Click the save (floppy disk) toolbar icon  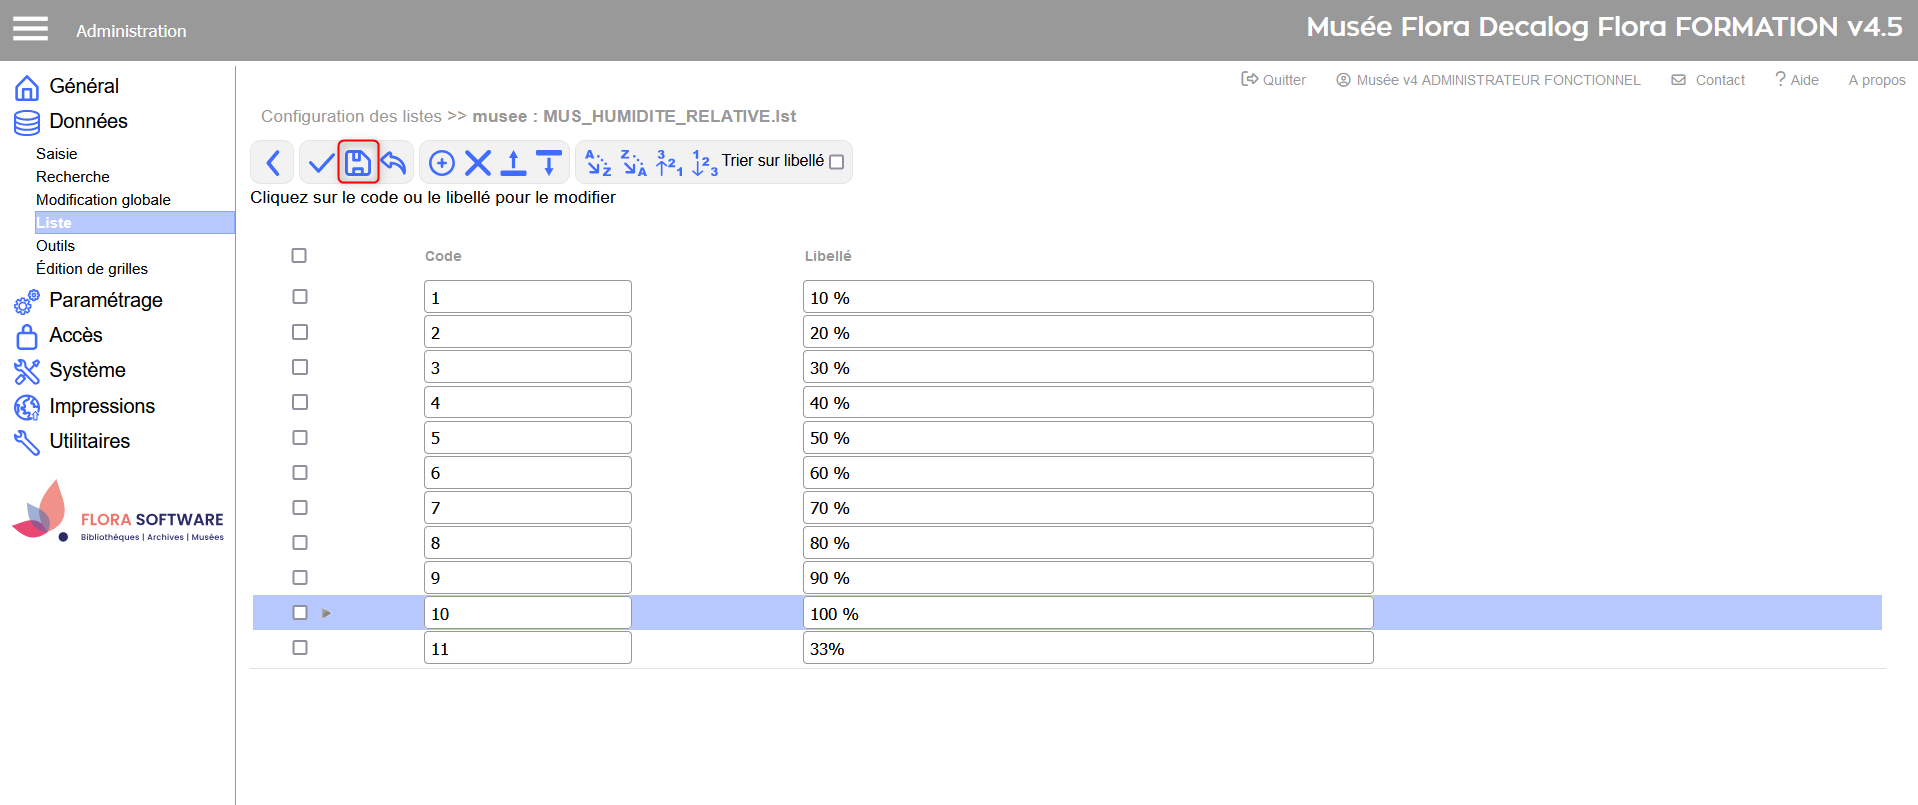[x=358, y=162]
